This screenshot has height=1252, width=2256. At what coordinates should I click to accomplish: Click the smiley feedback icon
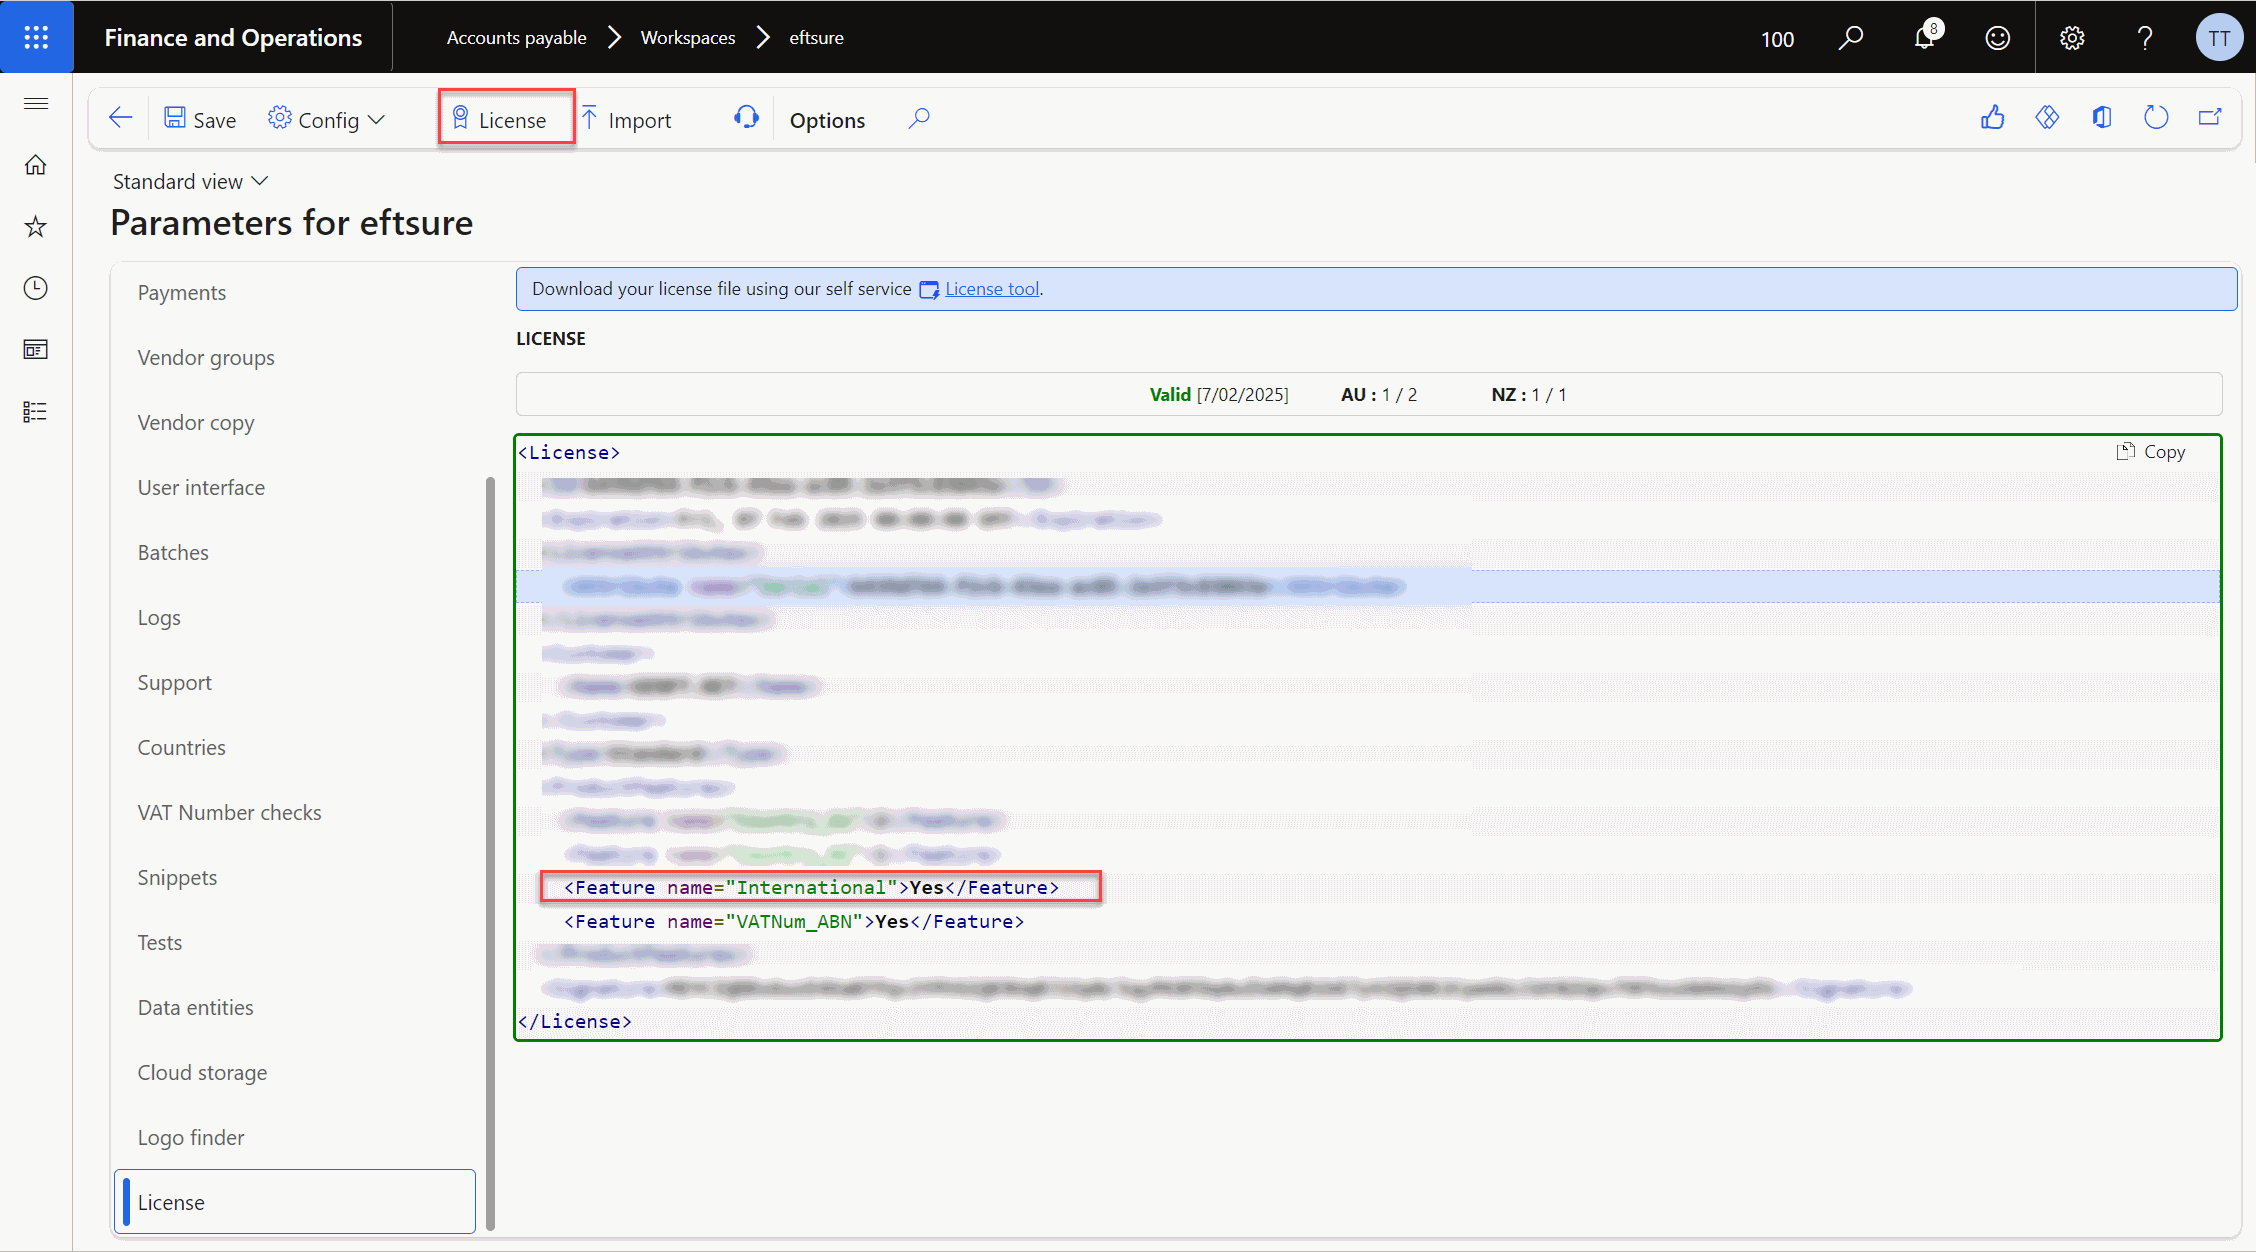coord(1998,38)
